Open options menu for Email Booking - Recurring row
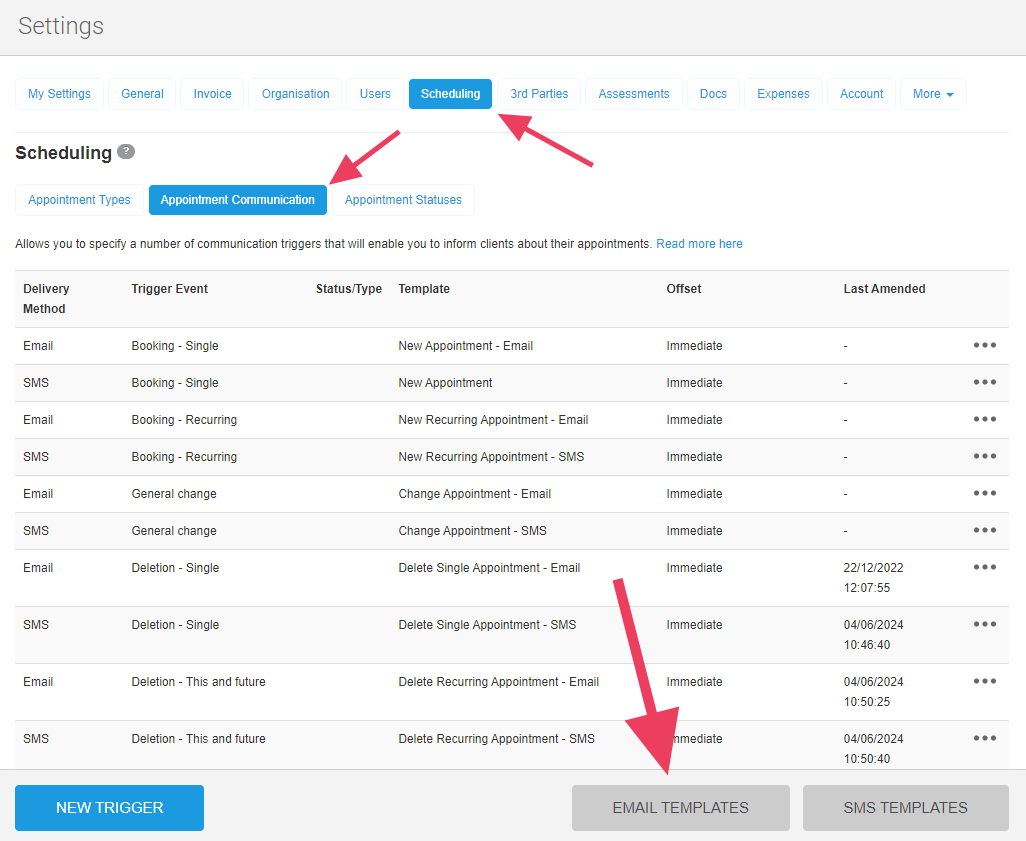 click(x=984, y=419)
